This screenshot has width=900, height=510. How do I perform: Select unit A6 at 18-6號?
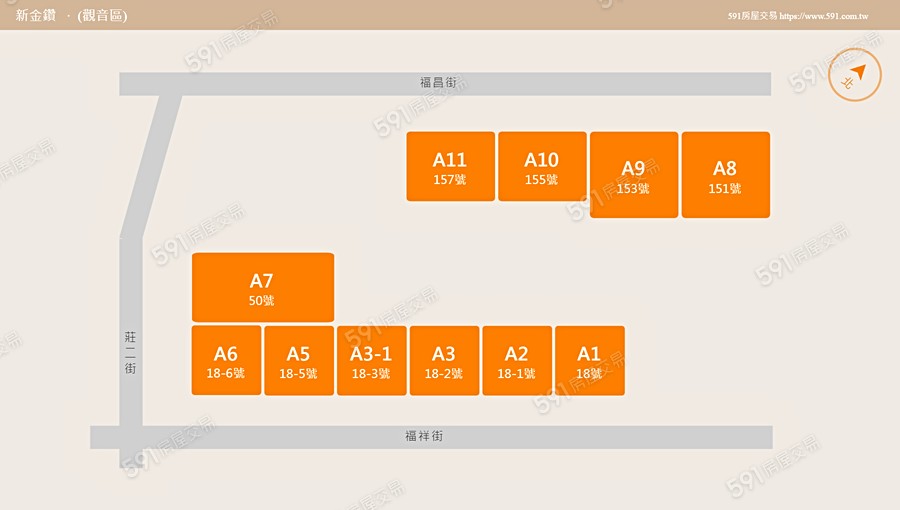226,361
